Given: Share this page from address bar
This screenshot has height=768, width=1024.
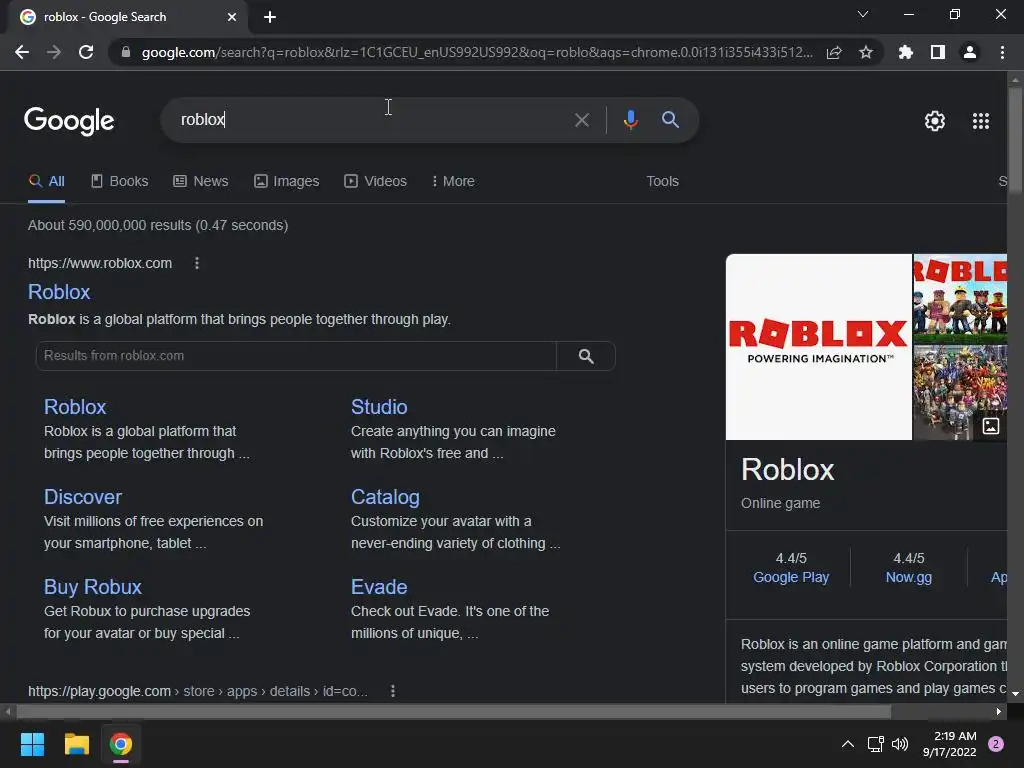Looking at the screenshot, I should 834,52.
